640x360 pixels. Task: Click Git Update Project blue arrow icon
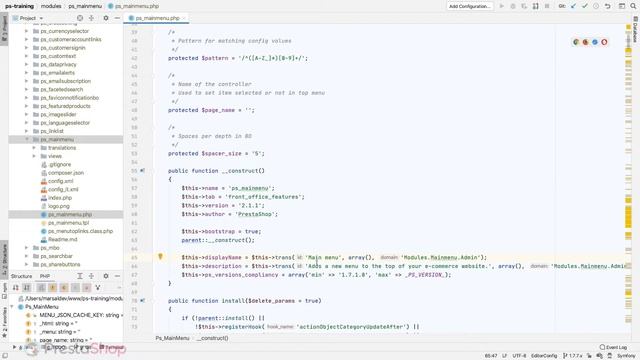[573, 6]
